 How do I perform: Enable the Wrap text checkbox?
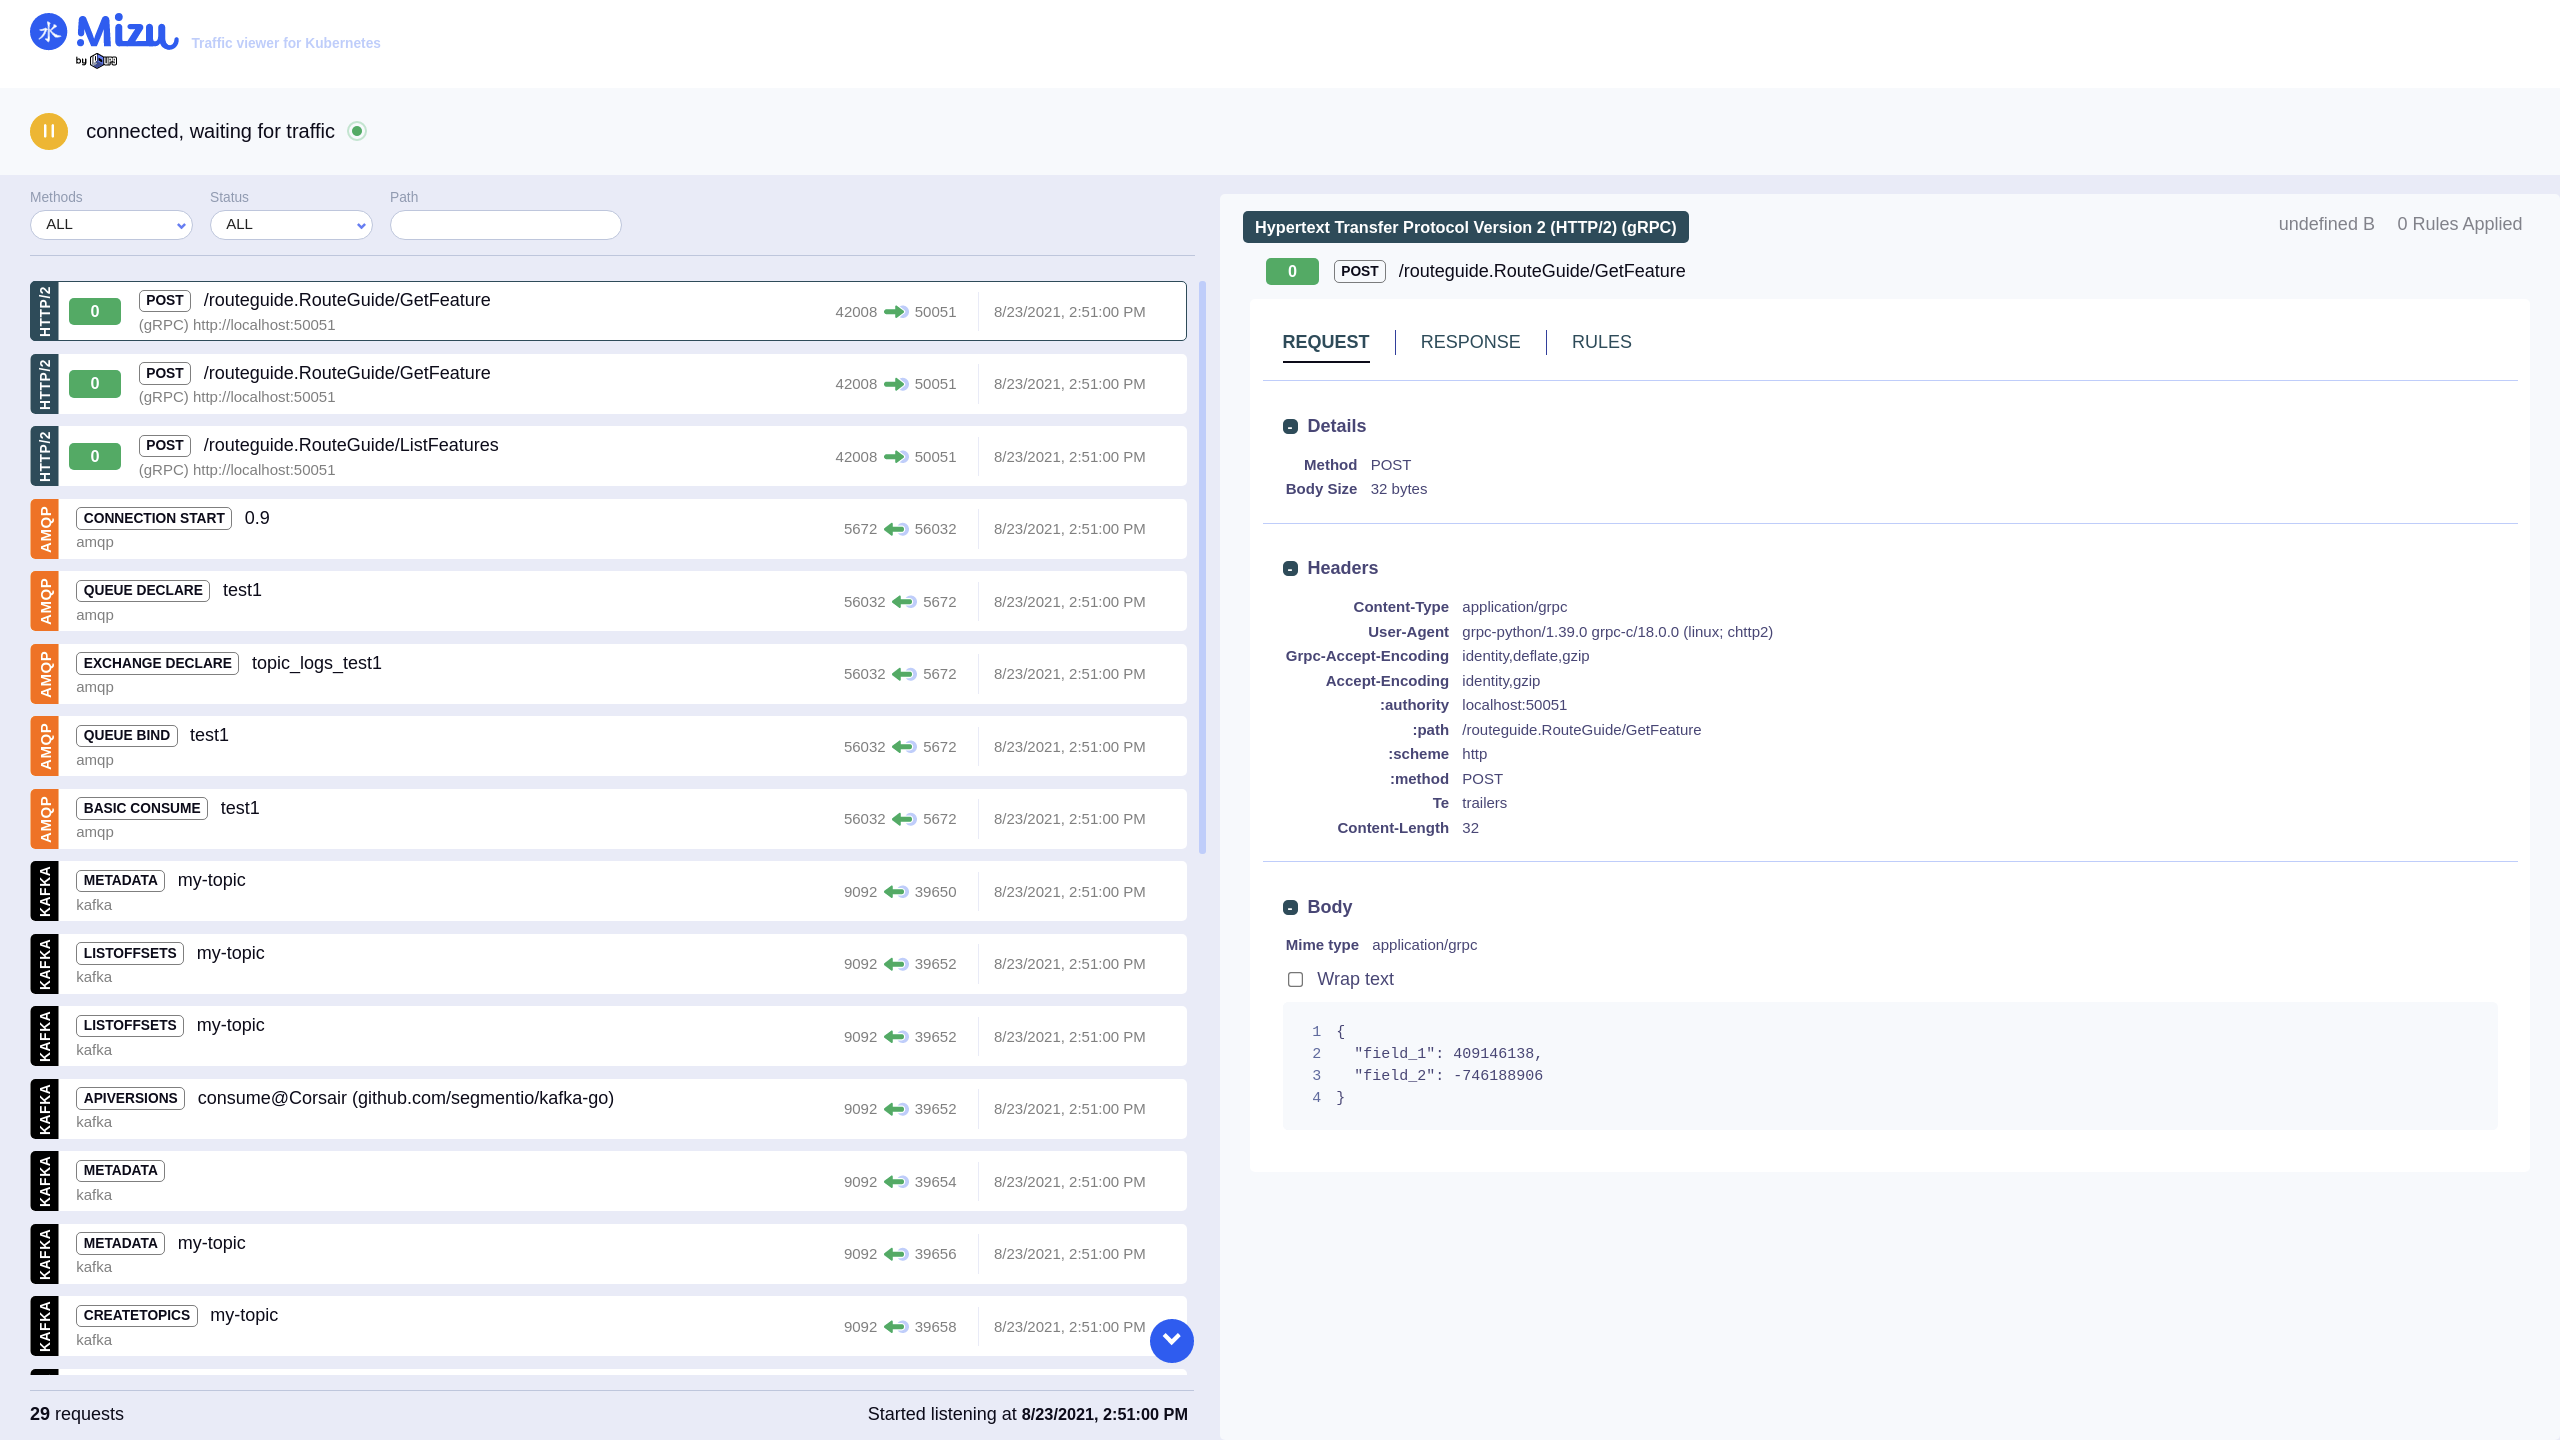1295,980
